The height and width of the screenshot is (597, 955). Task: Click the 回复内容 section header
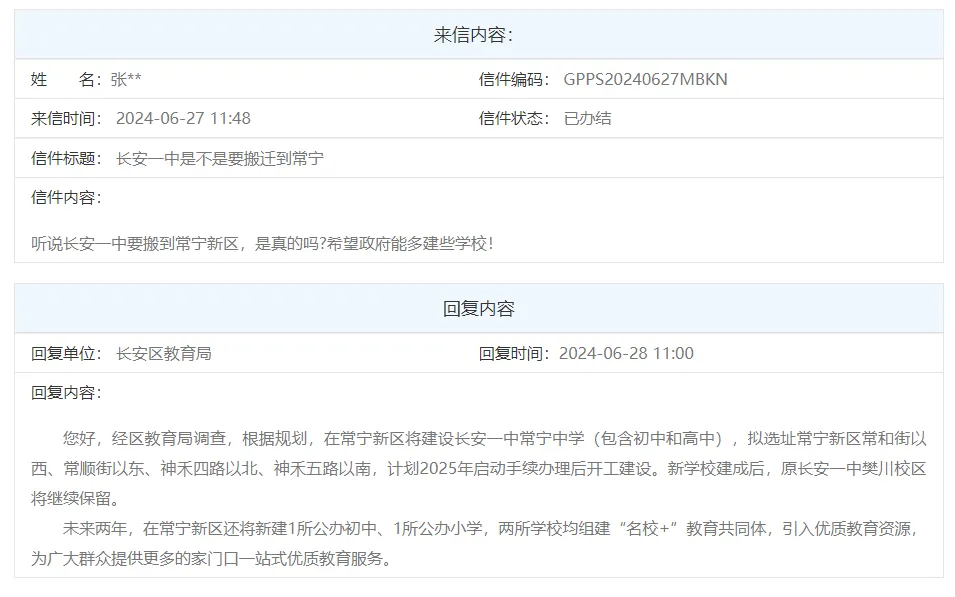click(479, 309)
